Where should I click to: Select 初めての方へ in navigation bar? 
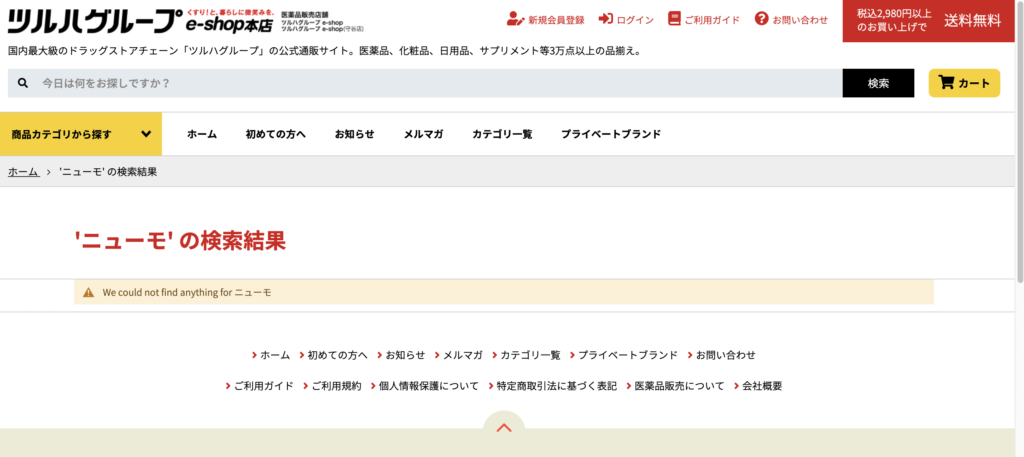[x=276, y=134]
